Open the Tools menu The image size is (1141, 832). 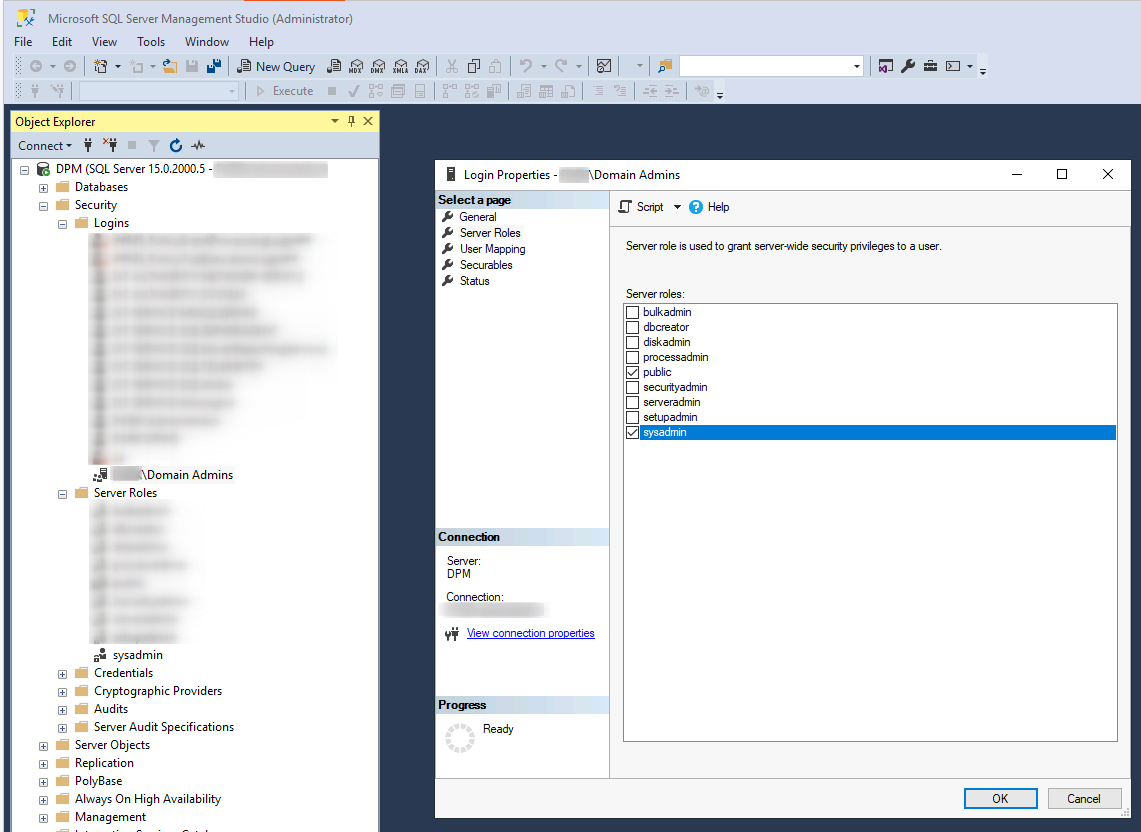pyautogui.click(x=151, y=41)
